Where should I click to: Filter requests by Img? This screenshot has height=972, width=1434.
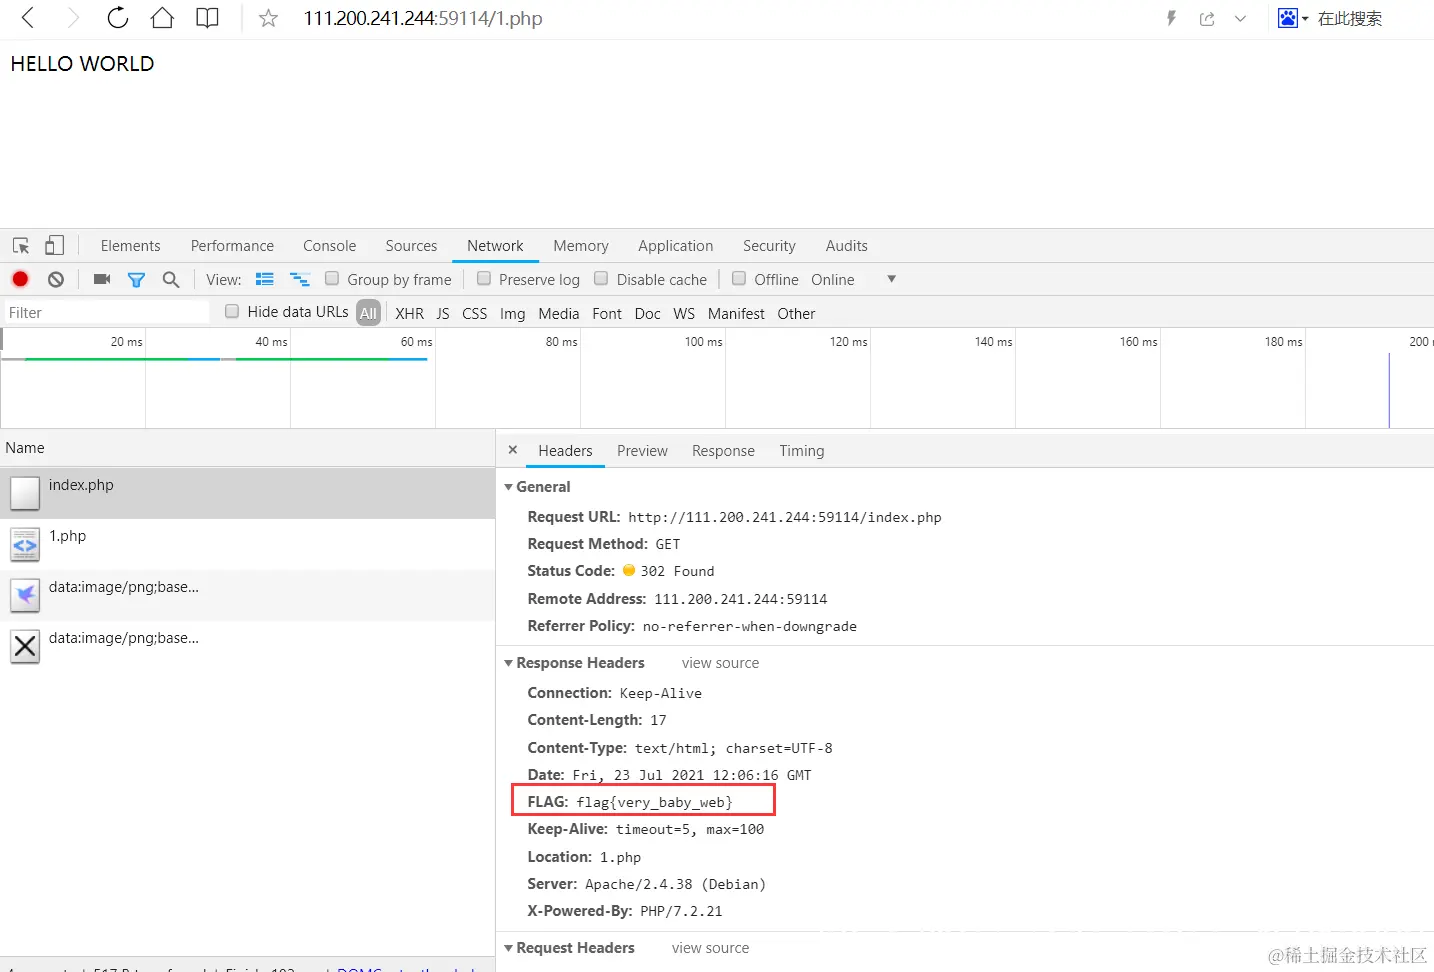(512, 314)
